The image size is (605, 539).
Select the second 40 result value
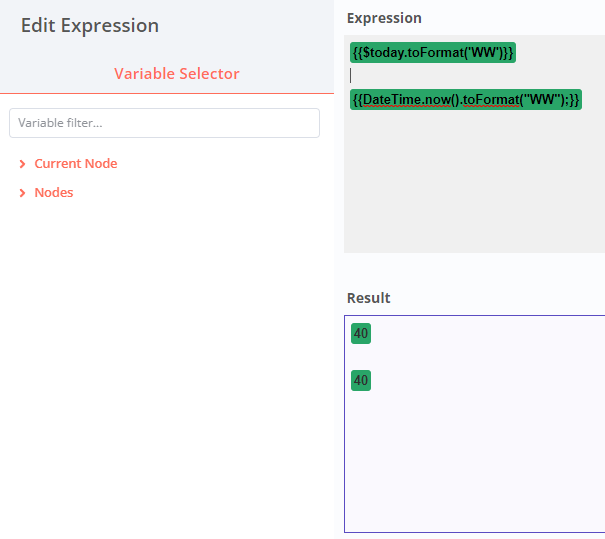click(x=361, y=380)
